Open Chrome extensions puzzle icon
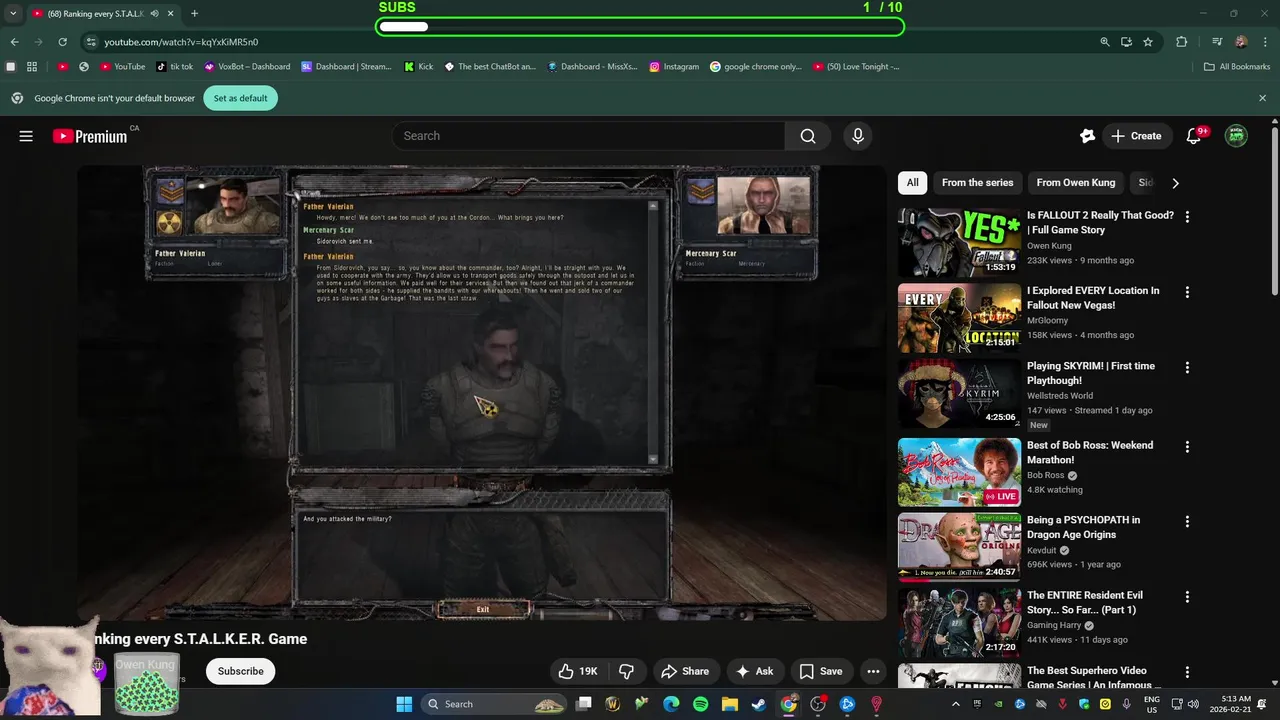 pos(1182,42)
